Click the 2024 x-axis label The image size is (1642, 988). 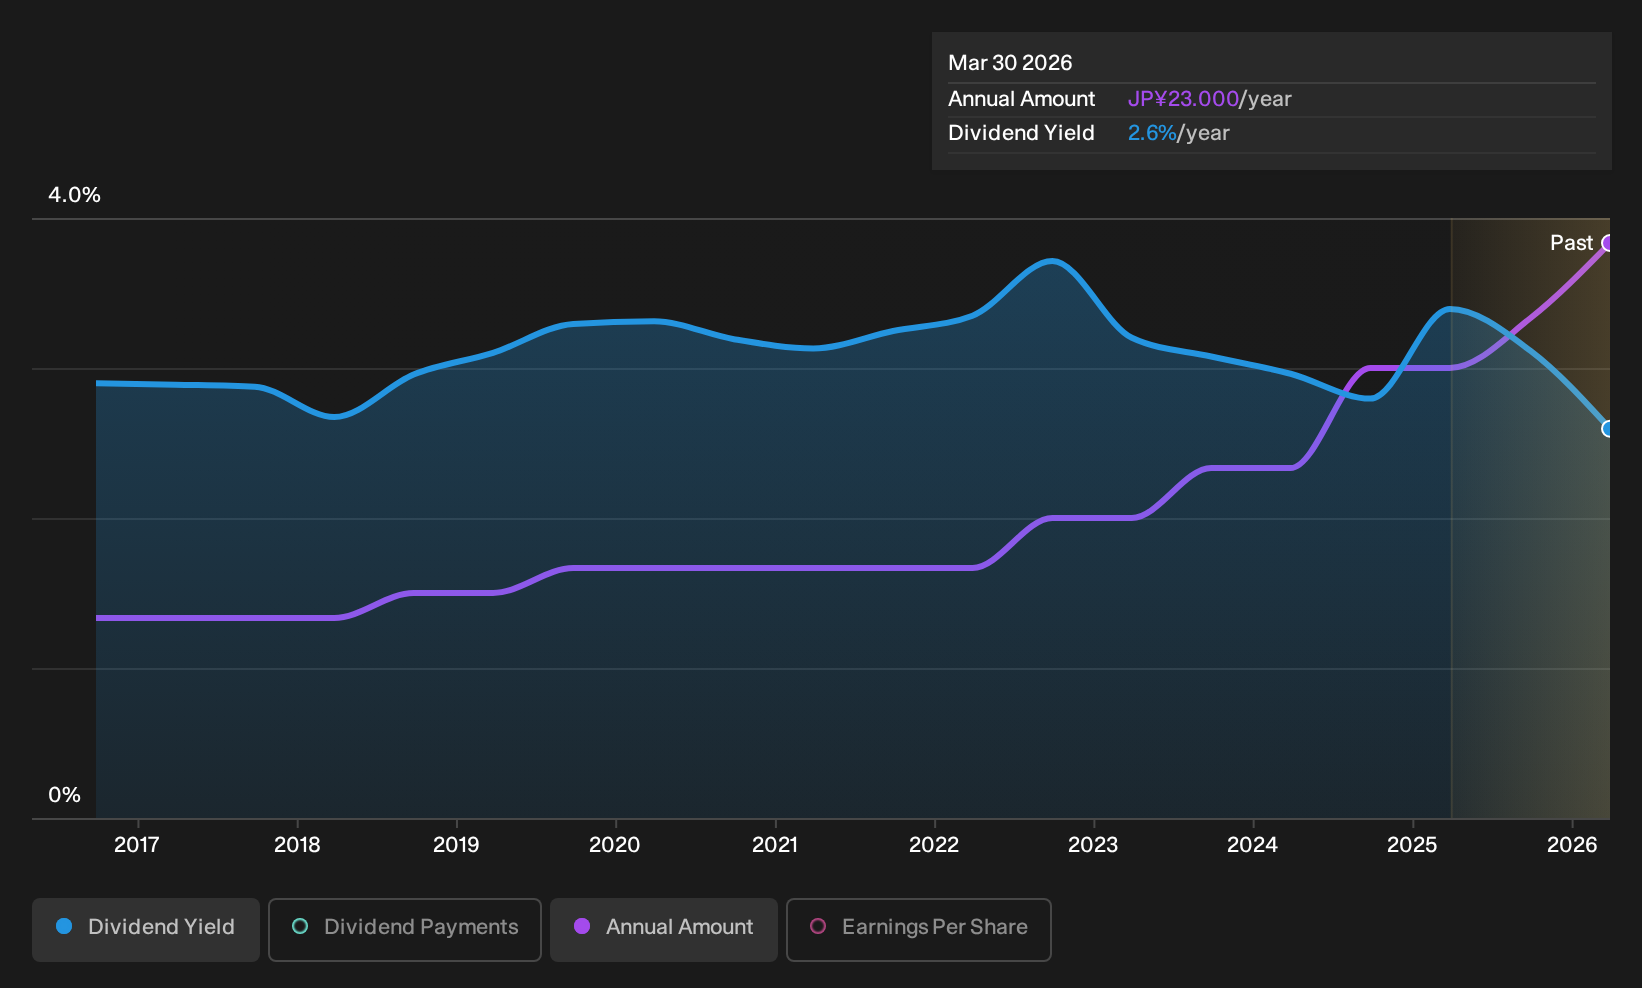tap(1253, 845)
